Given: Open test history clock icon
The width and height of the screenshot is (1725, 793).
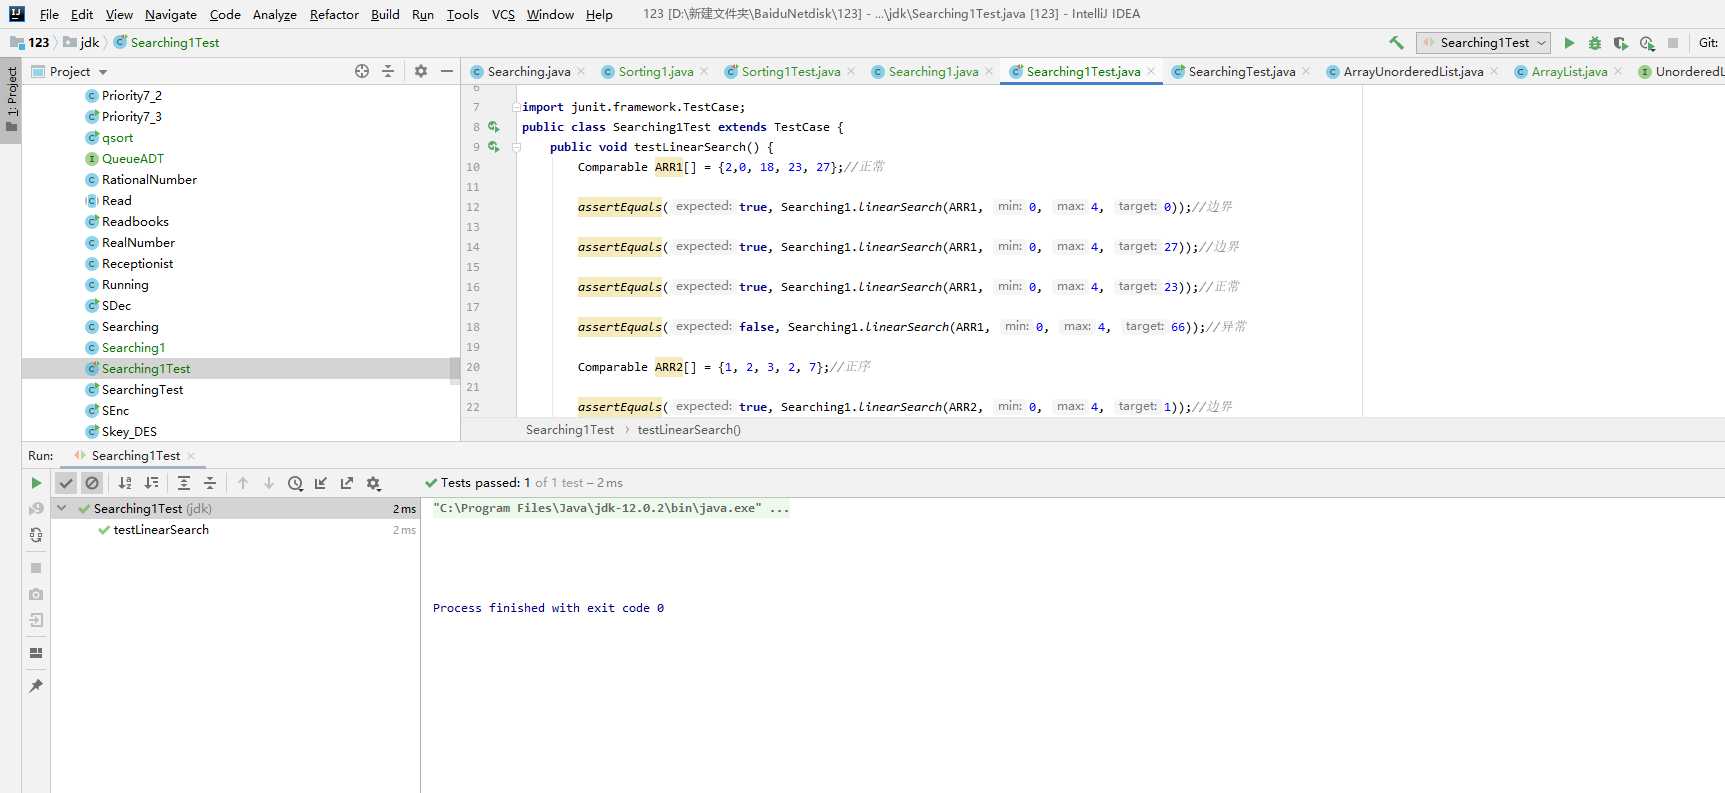Looking at the screenshot, I should coord(295,483).
